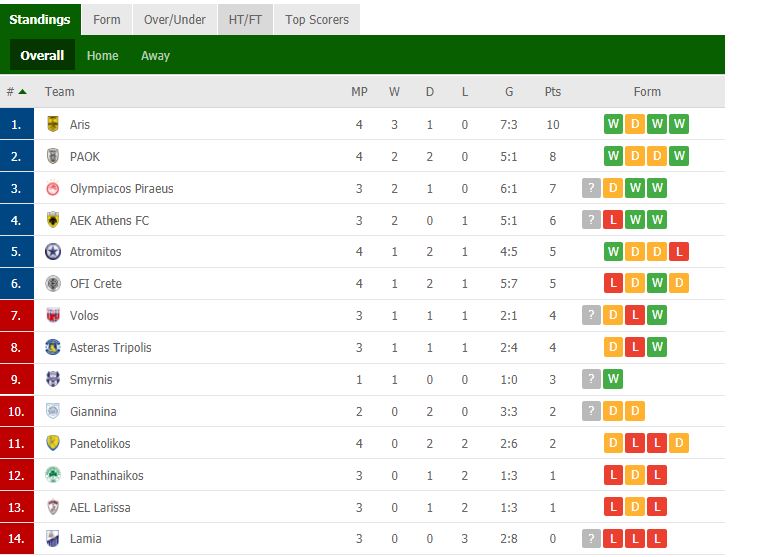Viewport: 761px width, 557px height.
Task: Click the Panetolikos team crest
Action: [x=53, y=443]
